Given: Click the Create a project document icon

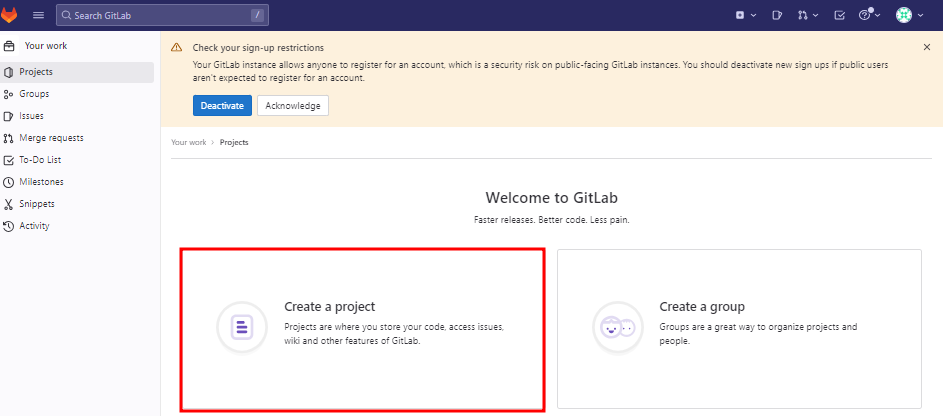Looking at the screenshot, I should coord(242,328).
